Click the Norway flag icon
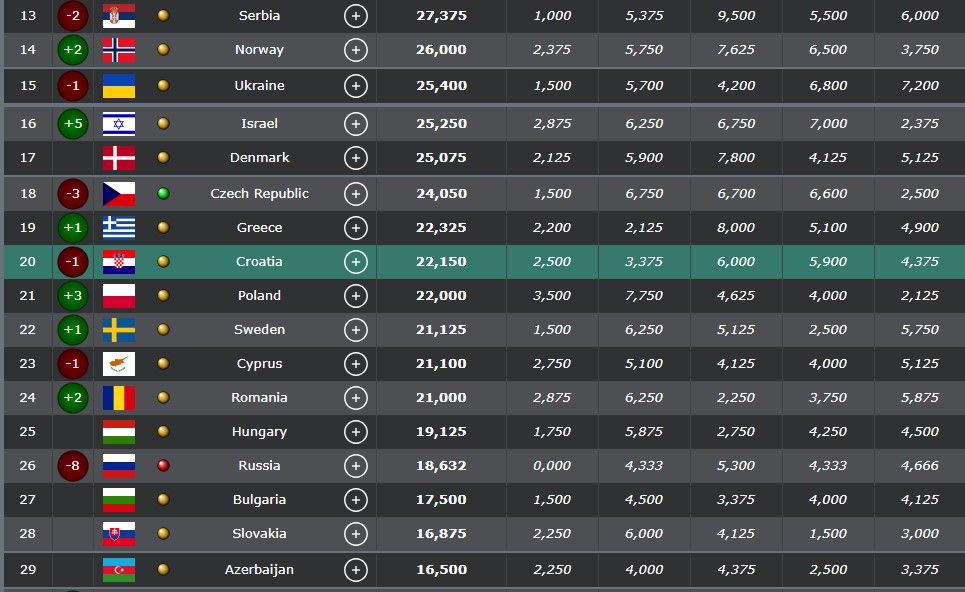Viewport: 965px width, 592px height. point(119,50)
